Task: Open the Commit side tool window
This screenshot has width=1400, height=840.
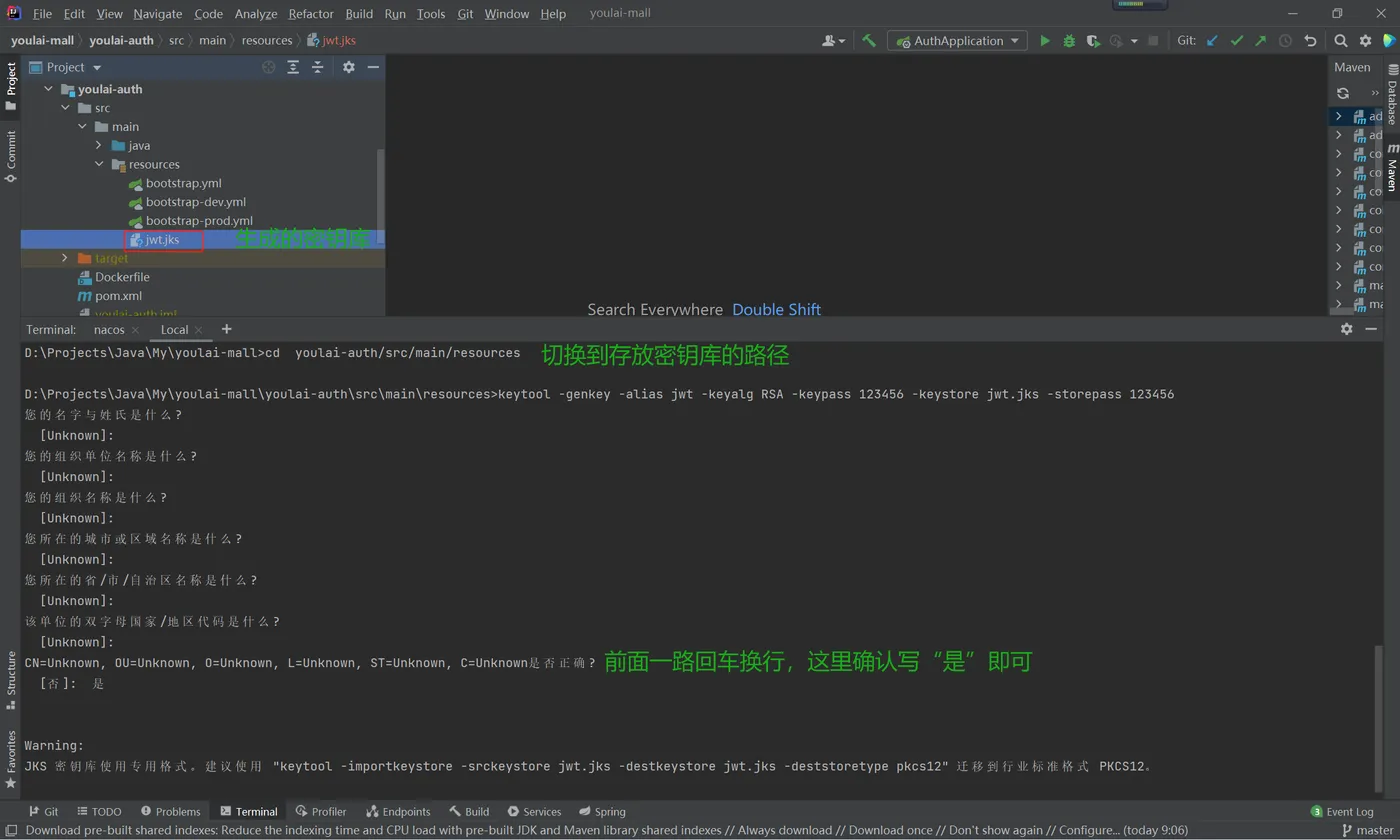Action: [x=11, y=155]
